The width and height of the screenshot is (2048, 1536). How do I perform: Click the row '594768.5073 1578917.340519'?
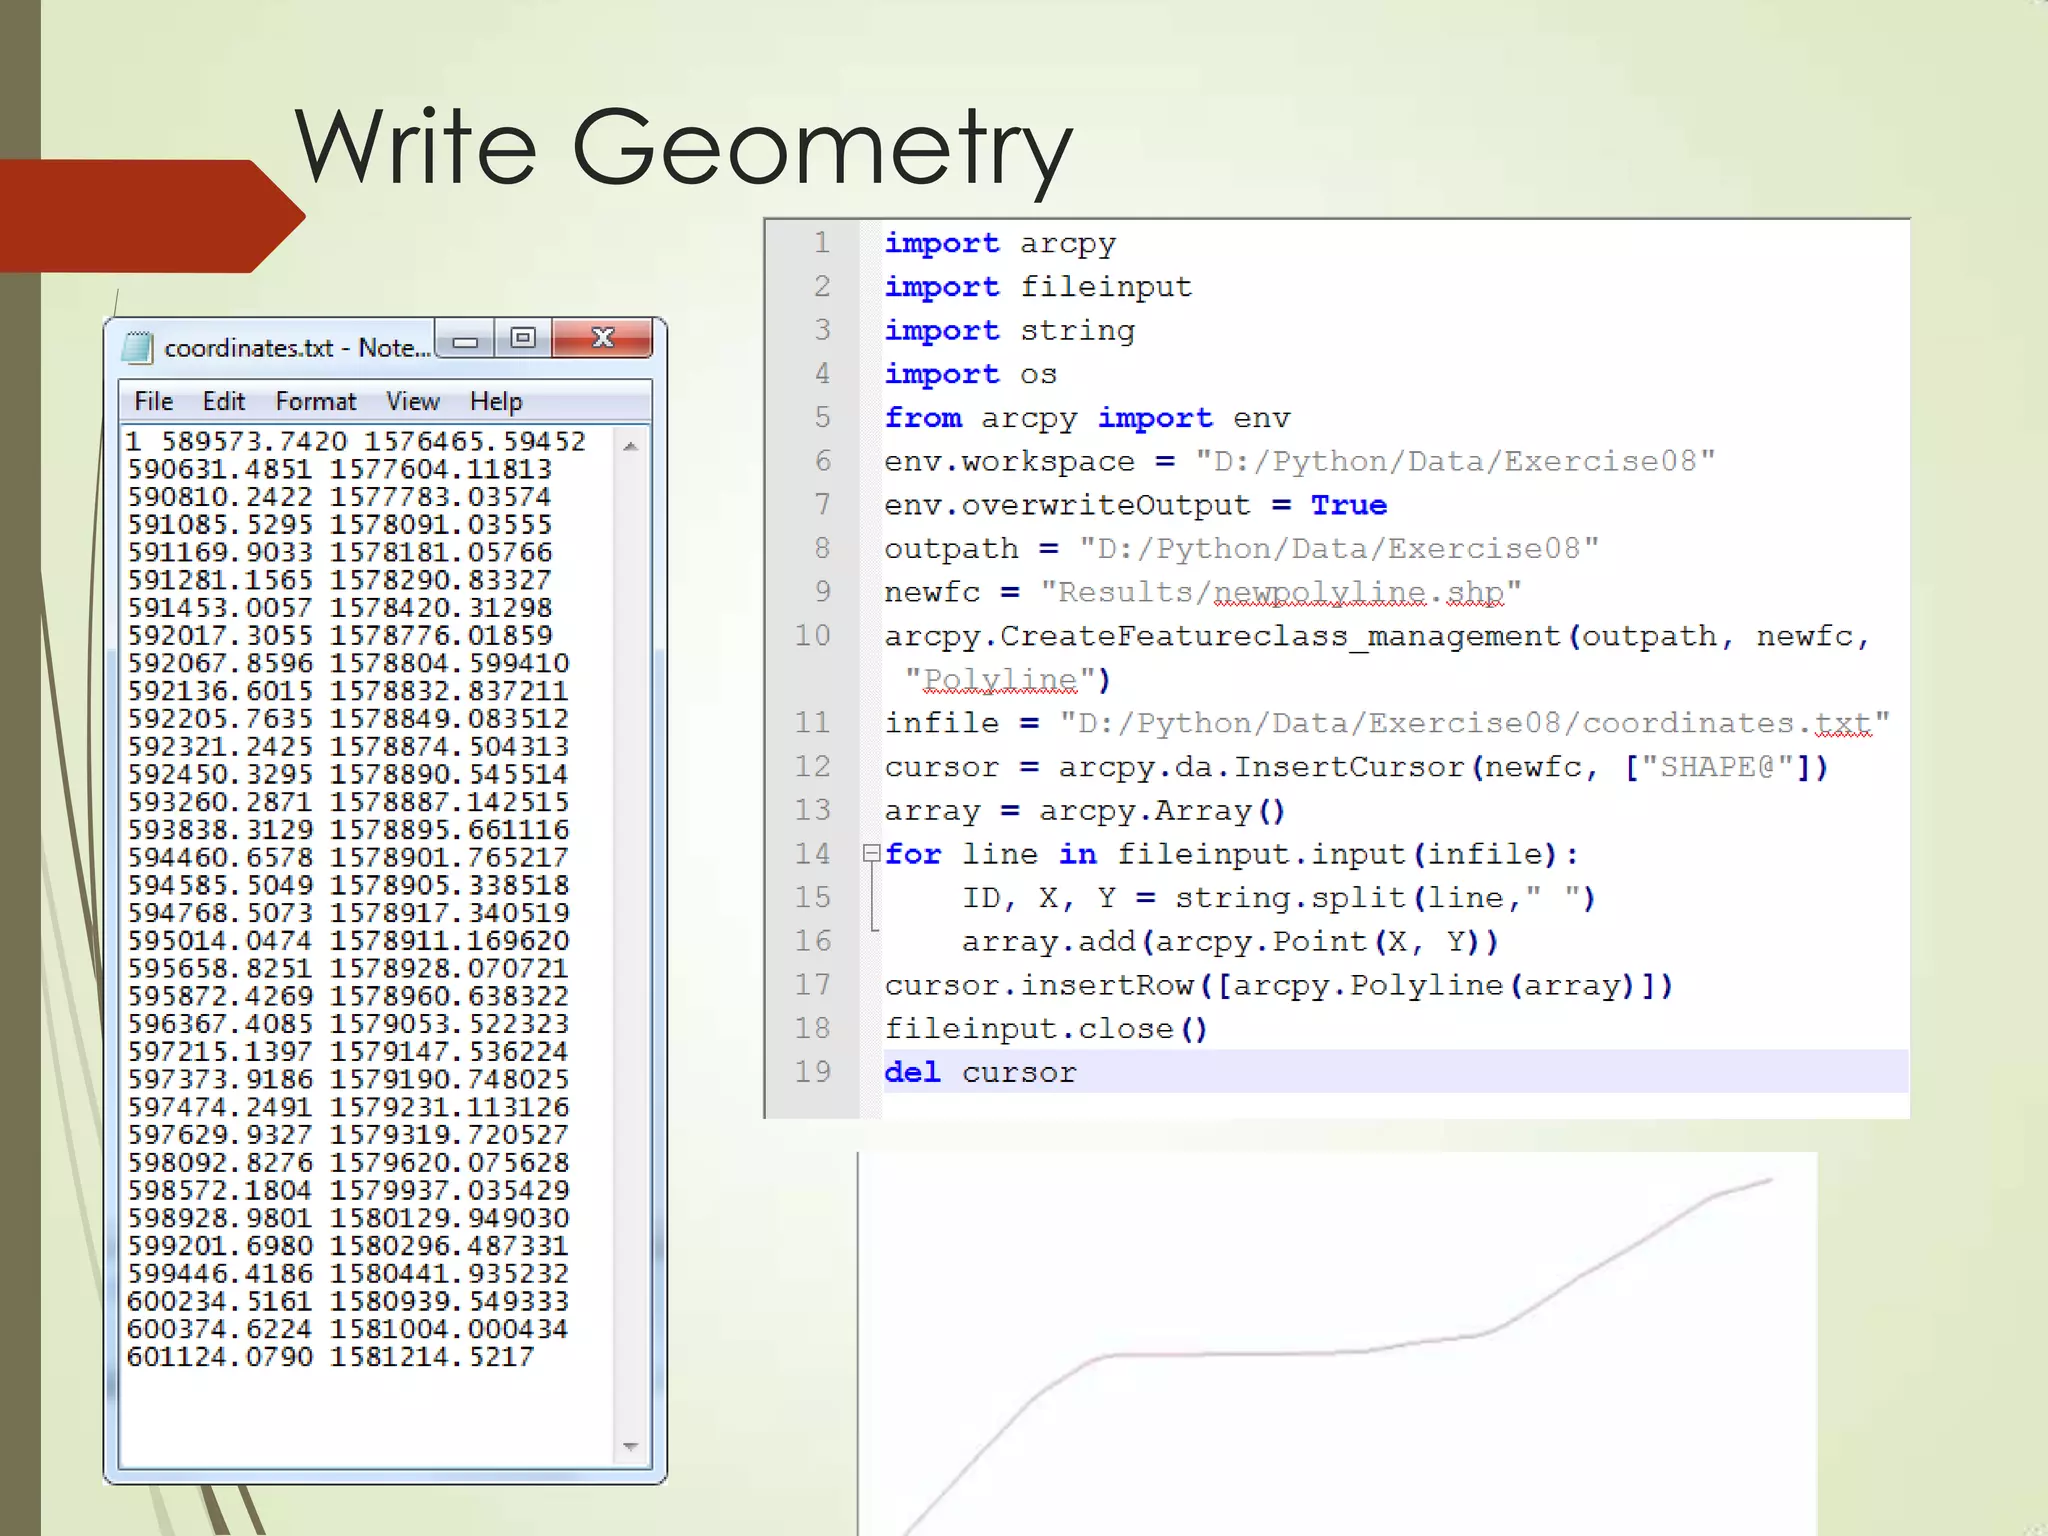348,913
